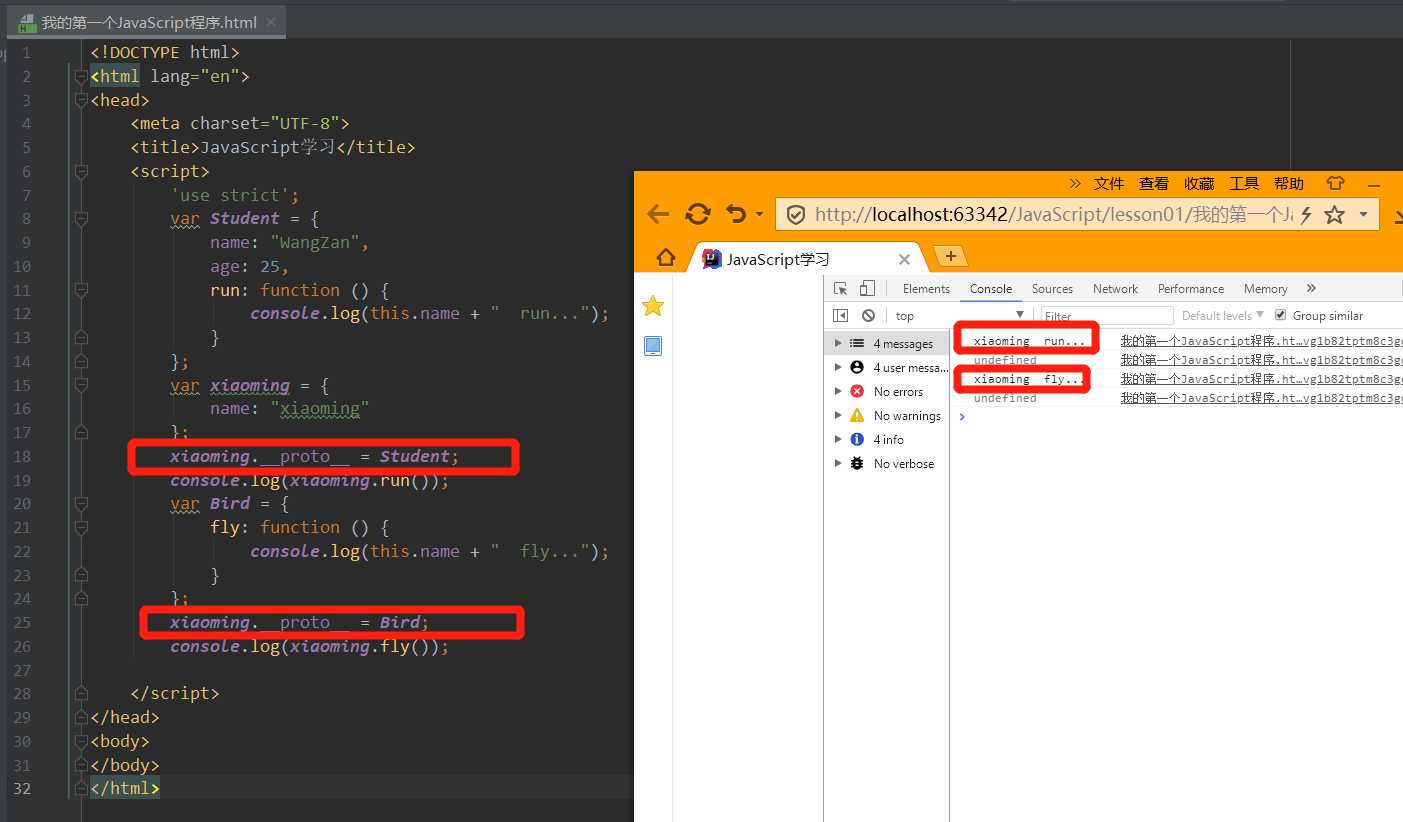Select the 我的第一个JavaScript程序.html editor tab
The image size is (1403, 822).
pos(149,22)
